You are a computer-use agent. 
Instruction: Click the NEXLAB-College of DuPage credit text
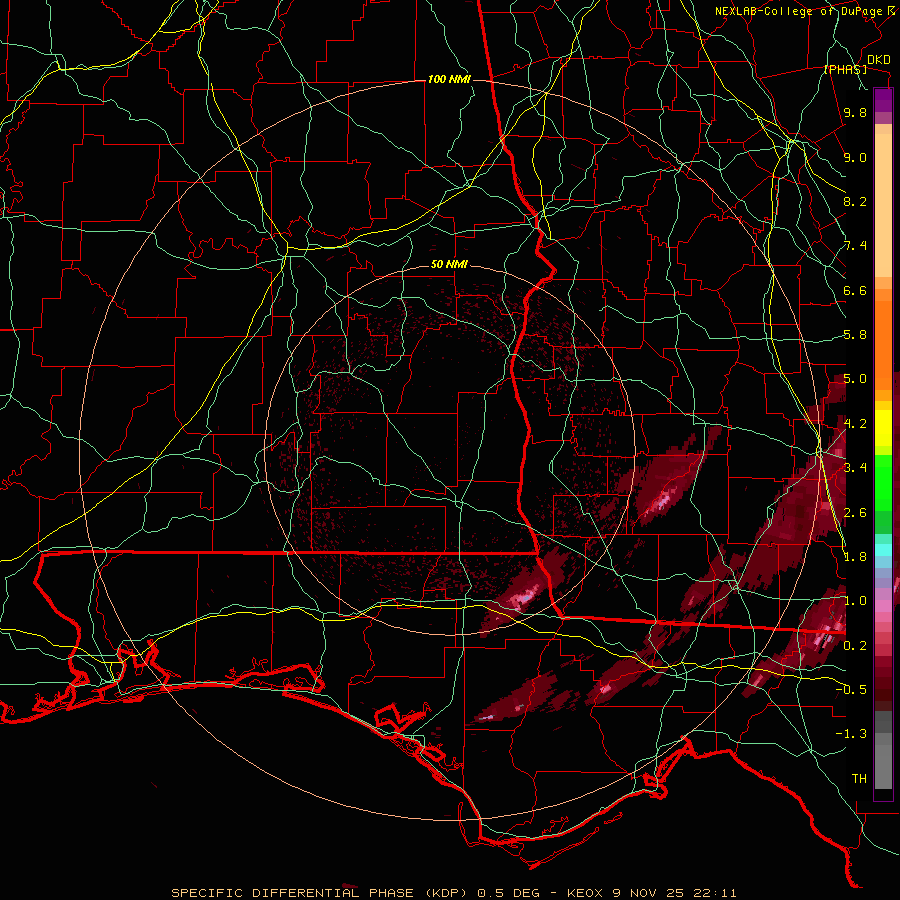coord(801,11)
